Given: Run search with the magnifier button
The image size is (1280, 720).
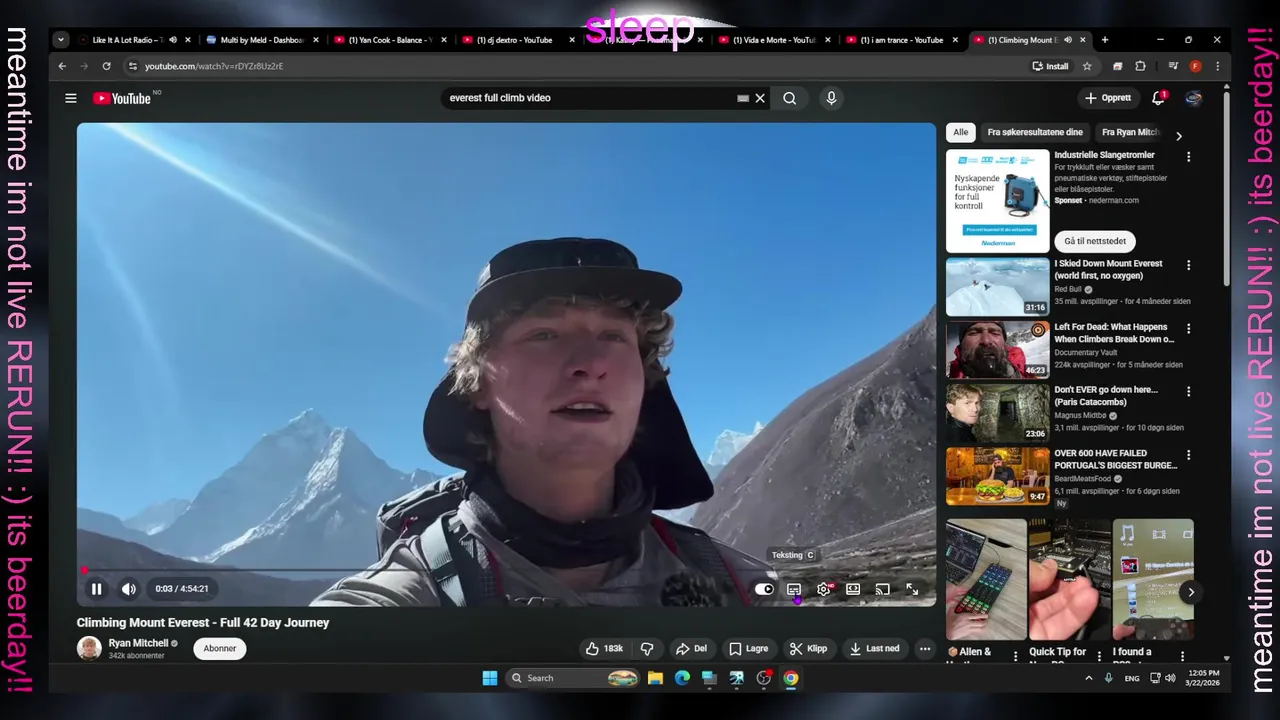Looking at the screenshot, I should pyautogui.click(x=790, y=98).
